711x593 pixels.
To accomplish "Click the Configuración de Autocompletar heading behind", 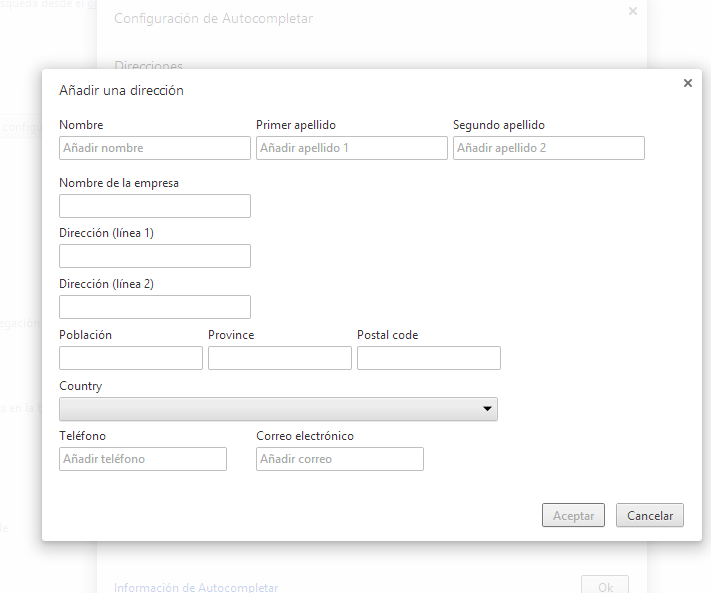I will pos(213,19).
